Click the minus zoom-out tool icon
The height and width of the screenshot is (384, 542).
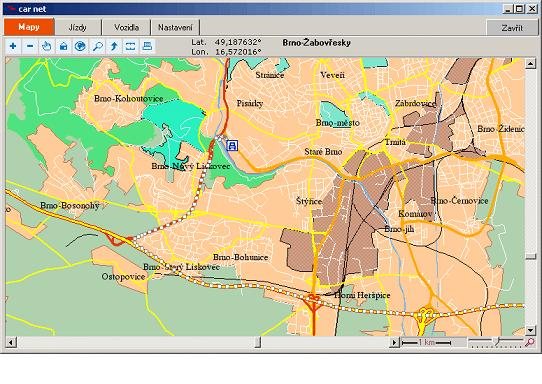tap(30, 46)
